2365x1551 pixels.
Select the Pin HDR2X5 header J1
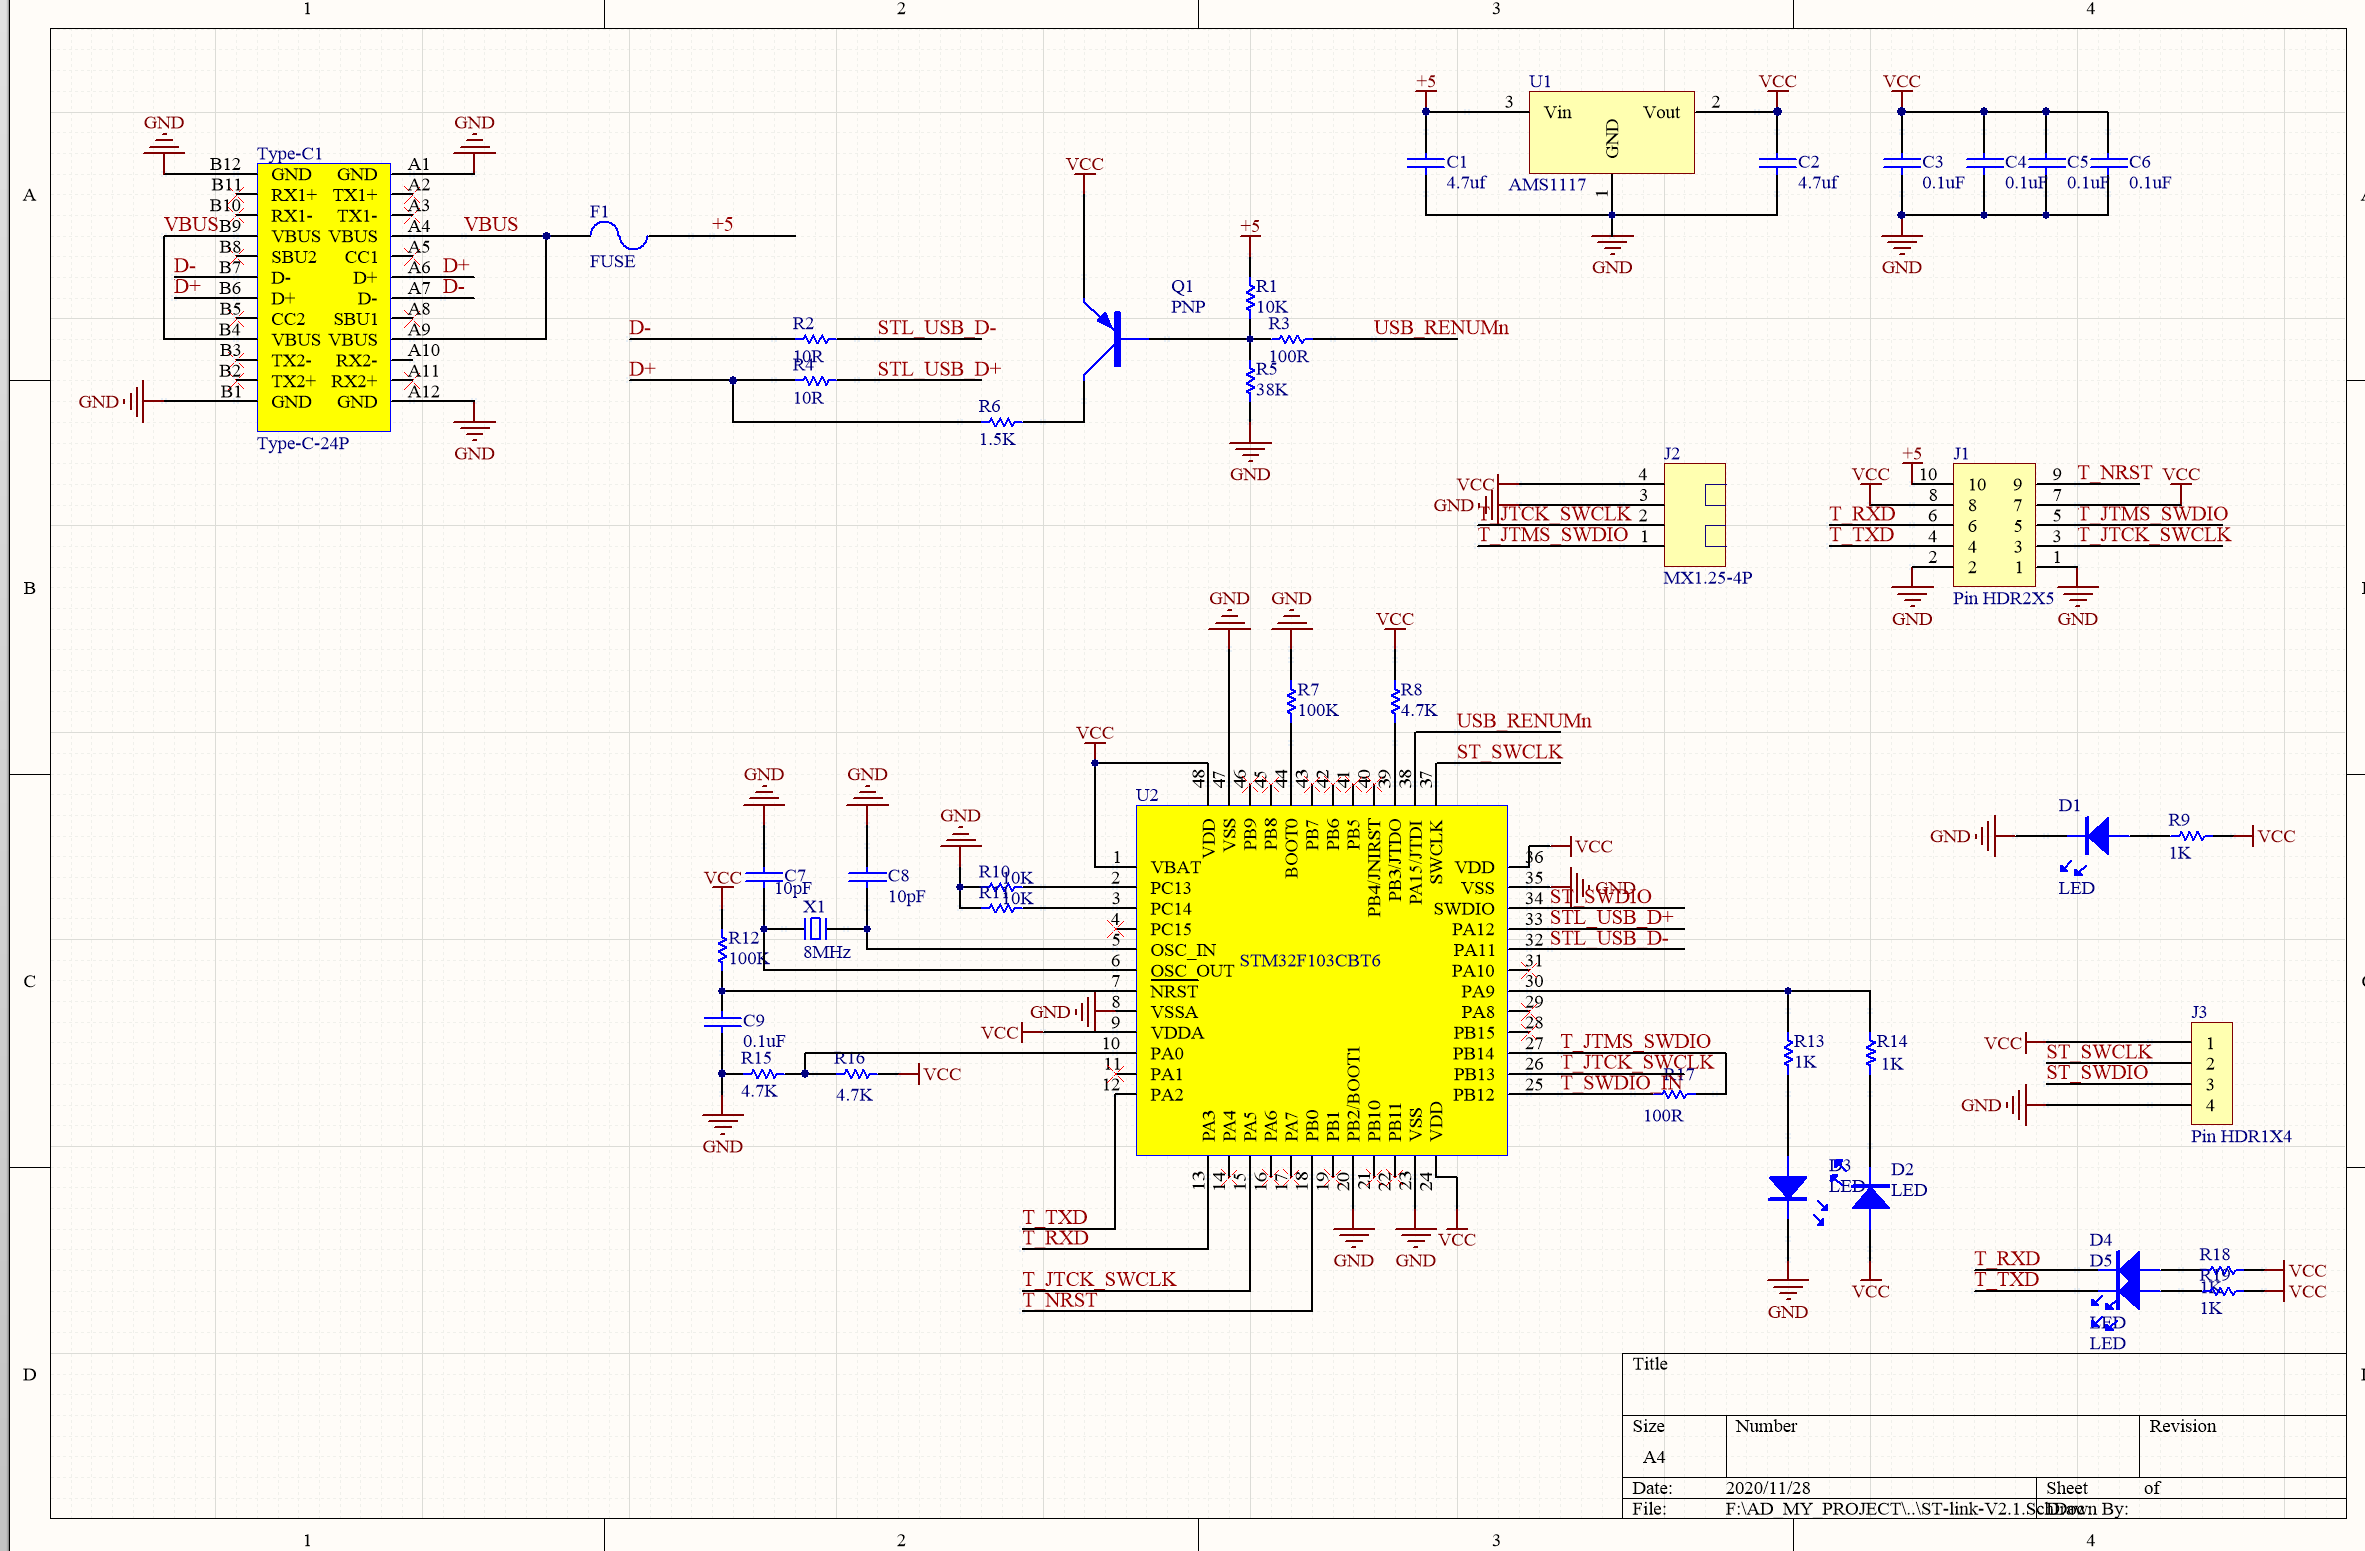tap(1993, 525)
